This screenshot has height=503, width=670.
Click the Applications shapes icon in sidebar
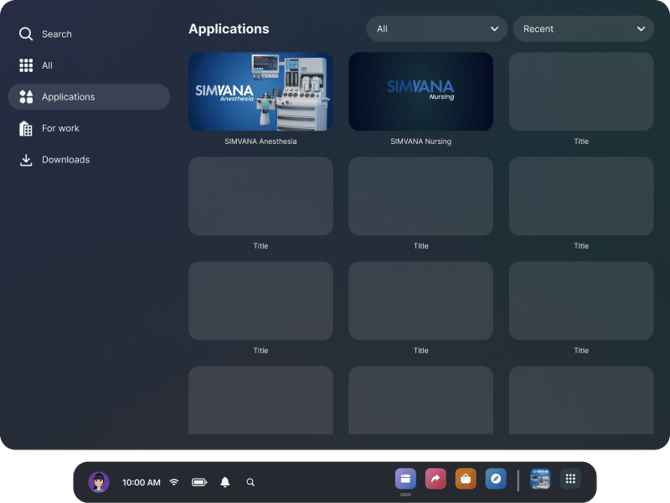click(26, 97)
